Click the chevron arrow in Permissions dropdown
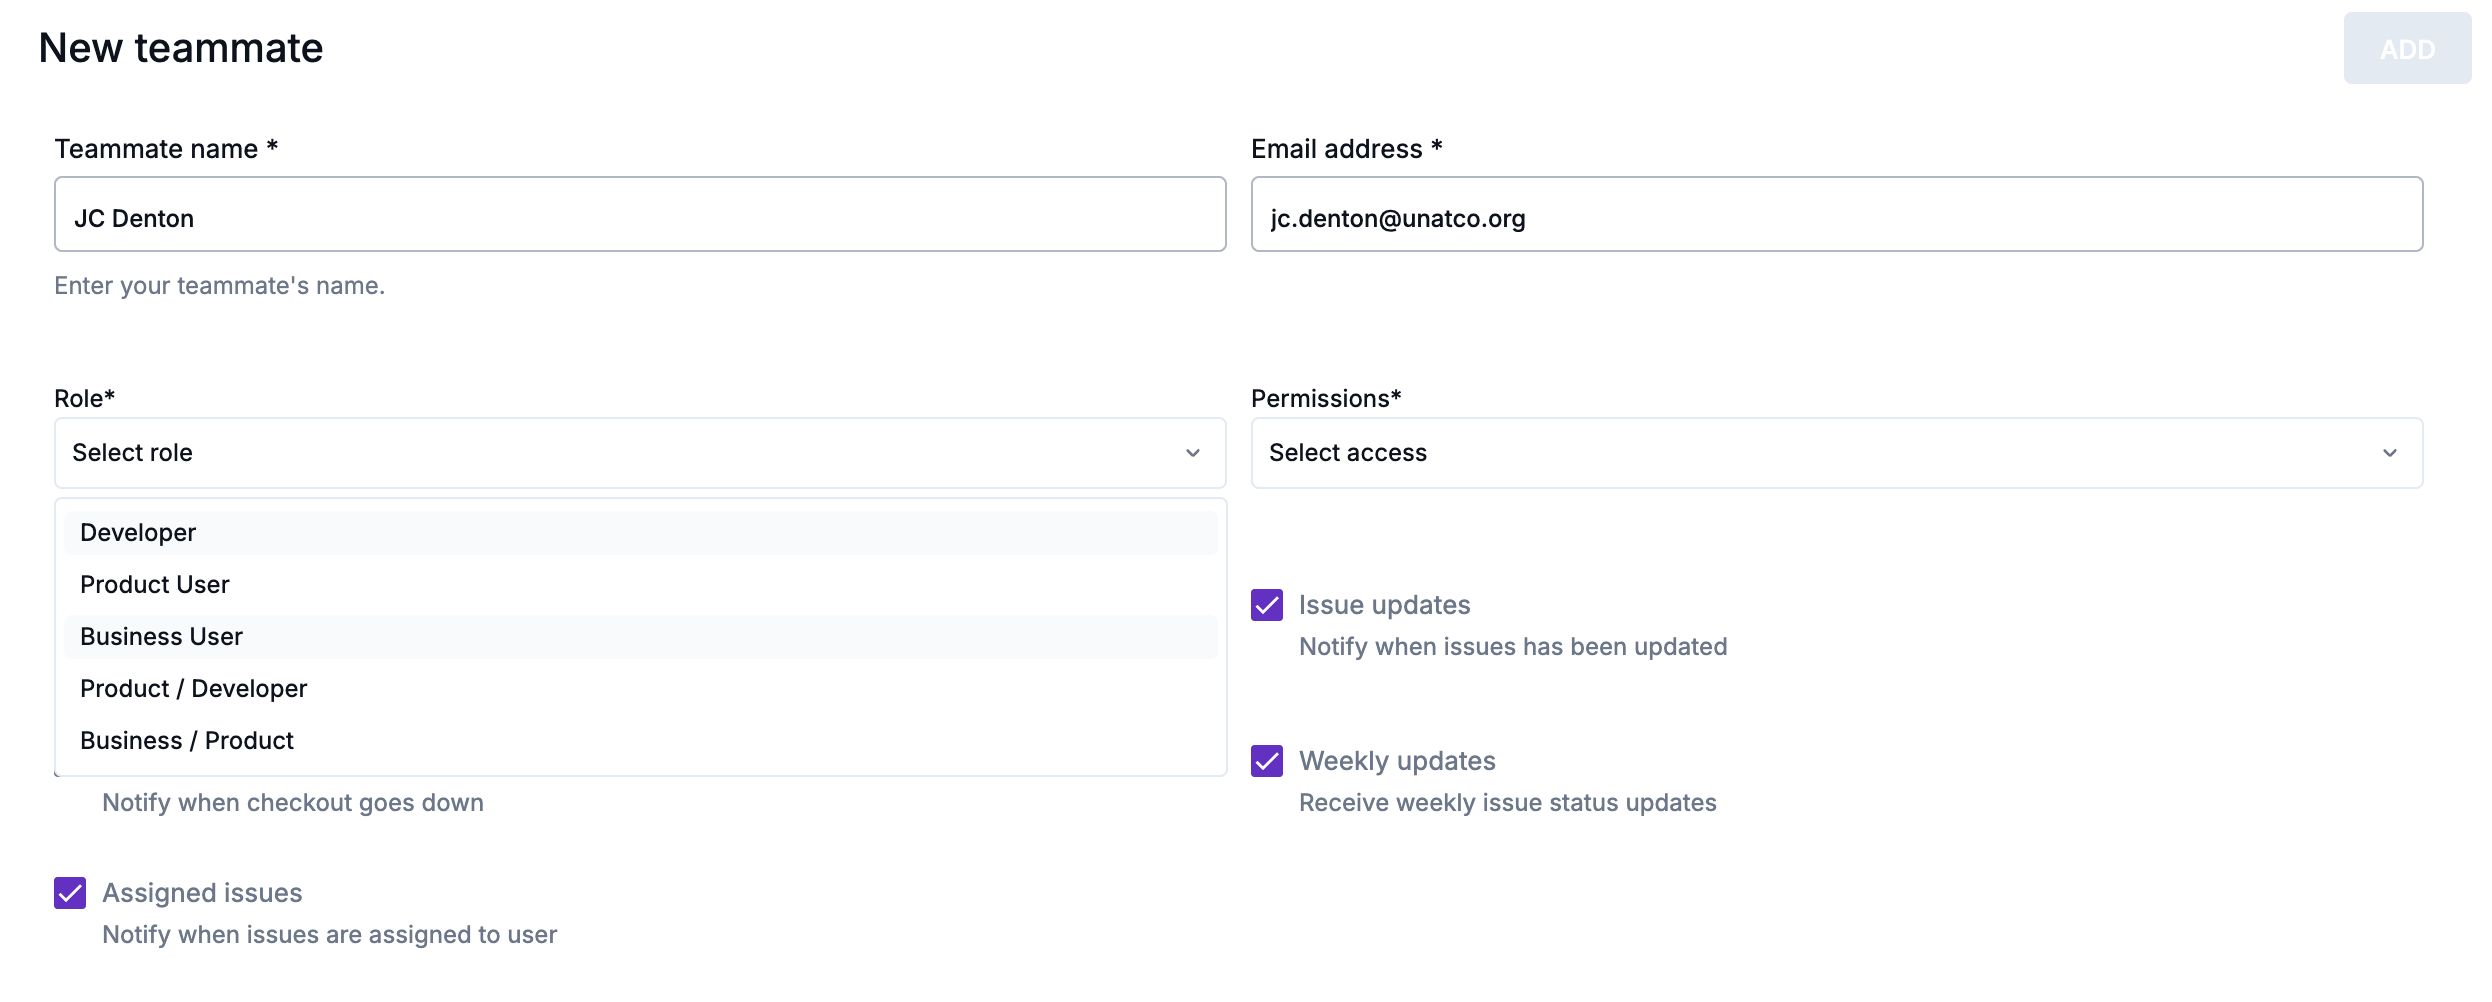The width and height of the screenshot is (2492, 1002). (x=2389, y=453)
